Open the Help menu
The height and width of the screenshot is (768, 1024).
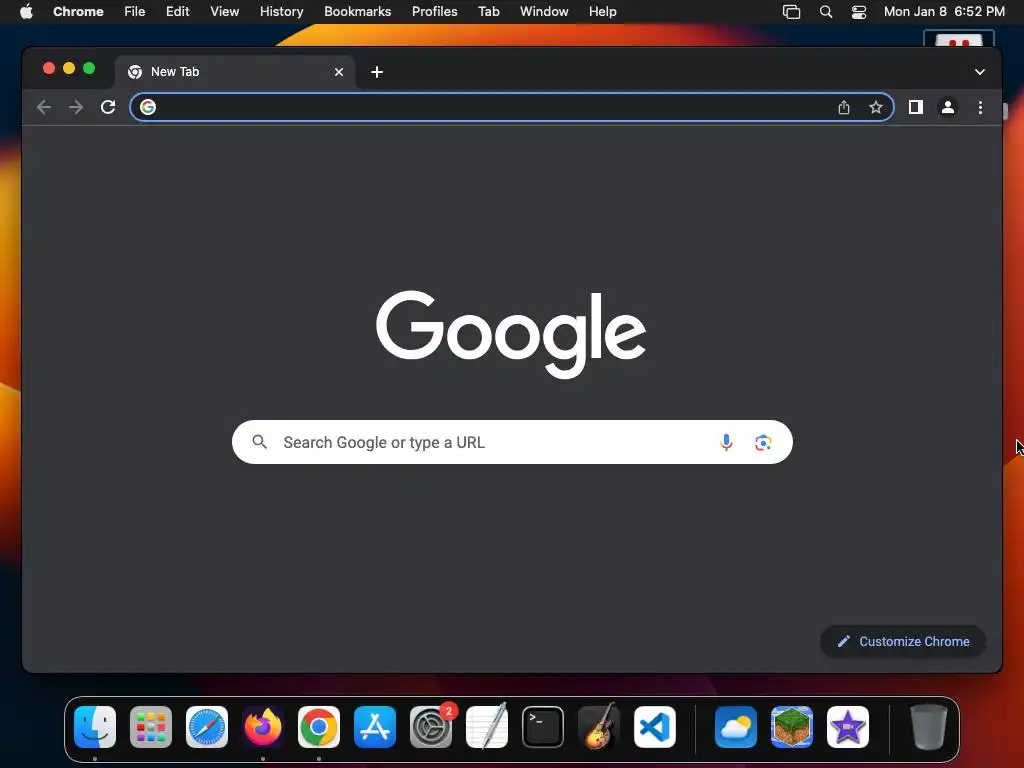click(602, 11)
